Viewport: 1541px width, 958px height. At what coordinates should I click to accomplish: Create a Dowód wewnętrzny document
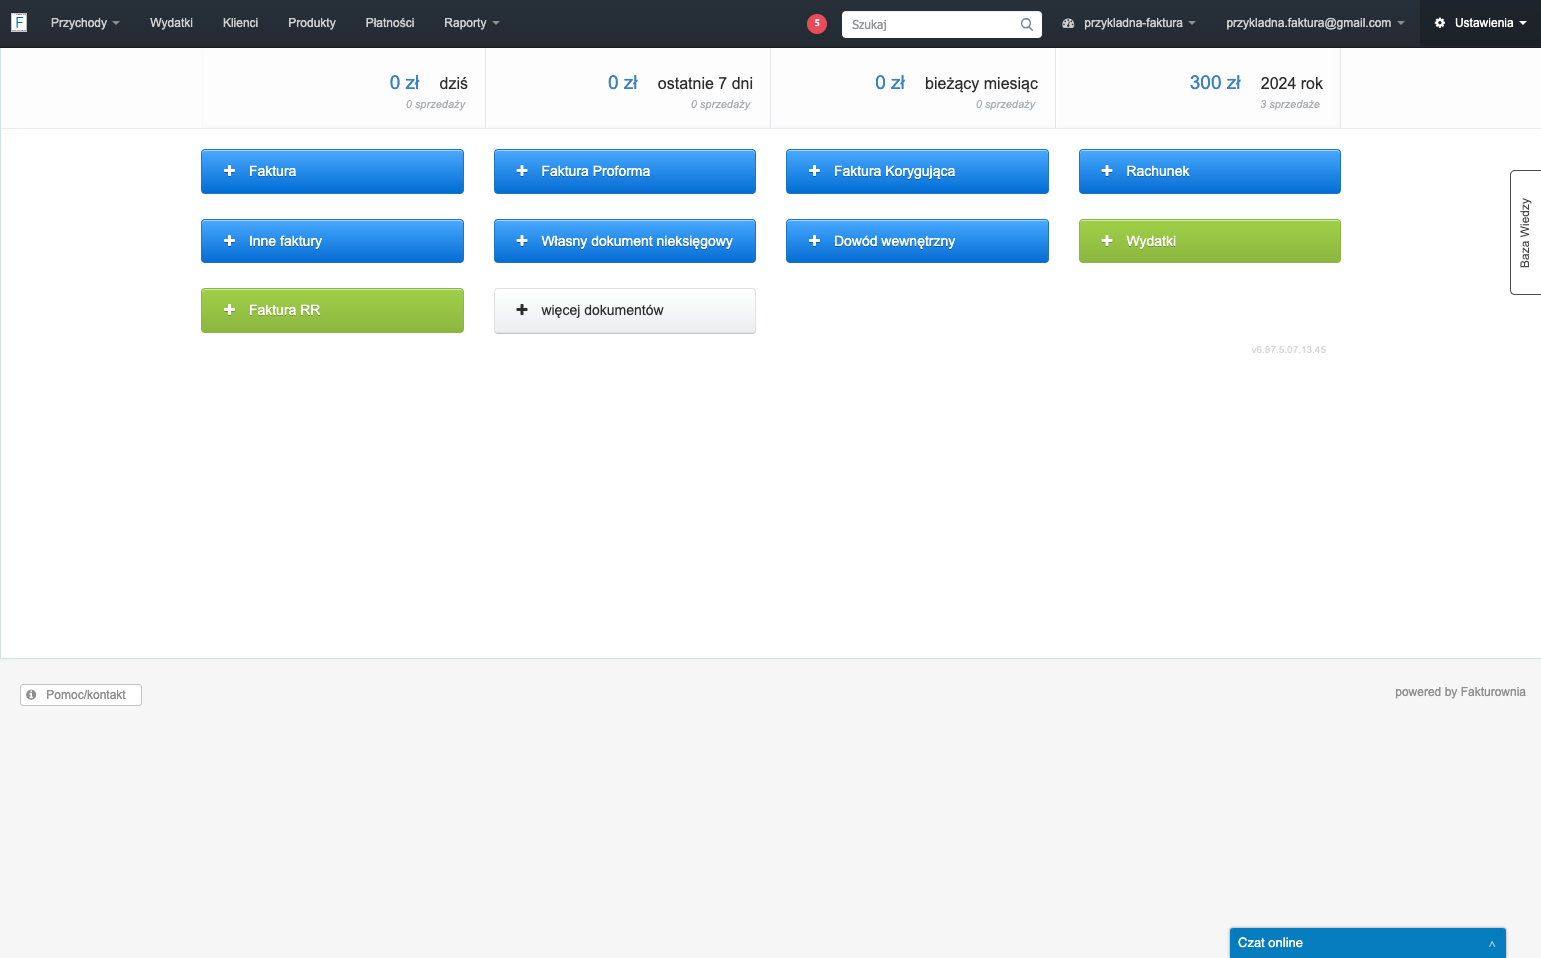[x=917, y=241]
